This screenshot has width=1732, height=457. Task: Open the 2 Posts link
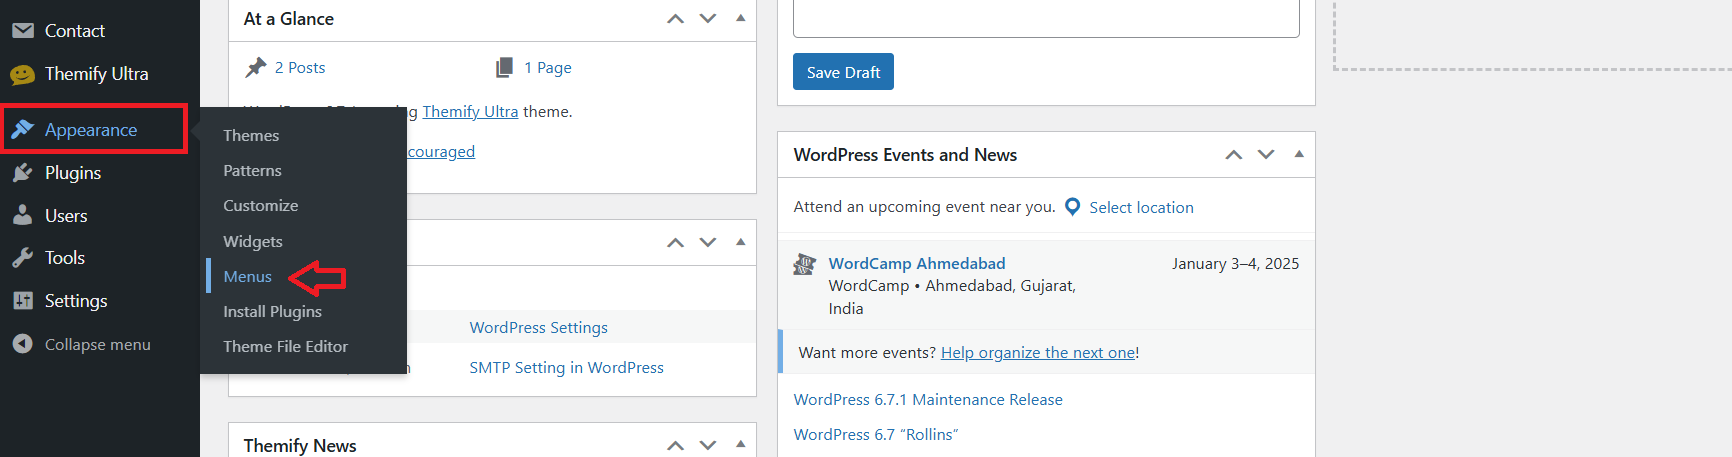coord(300,68)
